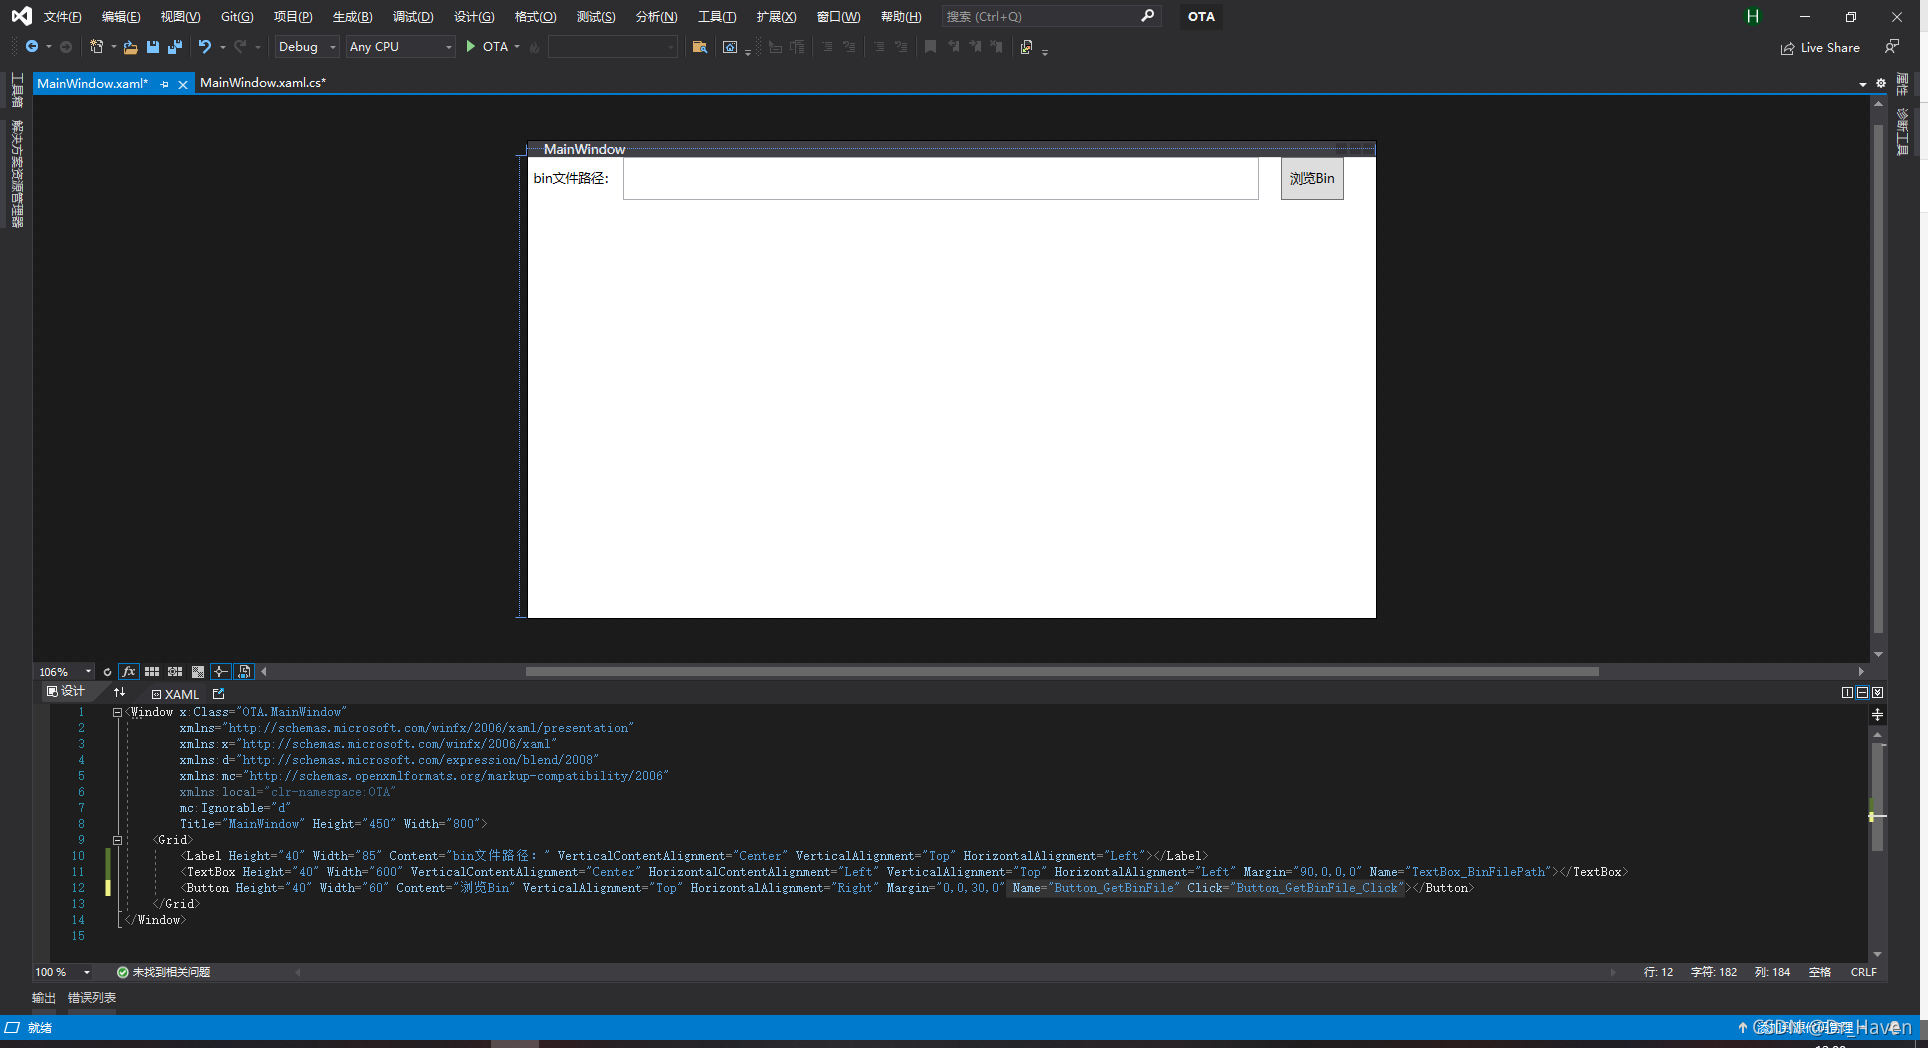Screen dimensions: 1928x1048
Task: Save the current file with floppy icon
Action: 153,47
